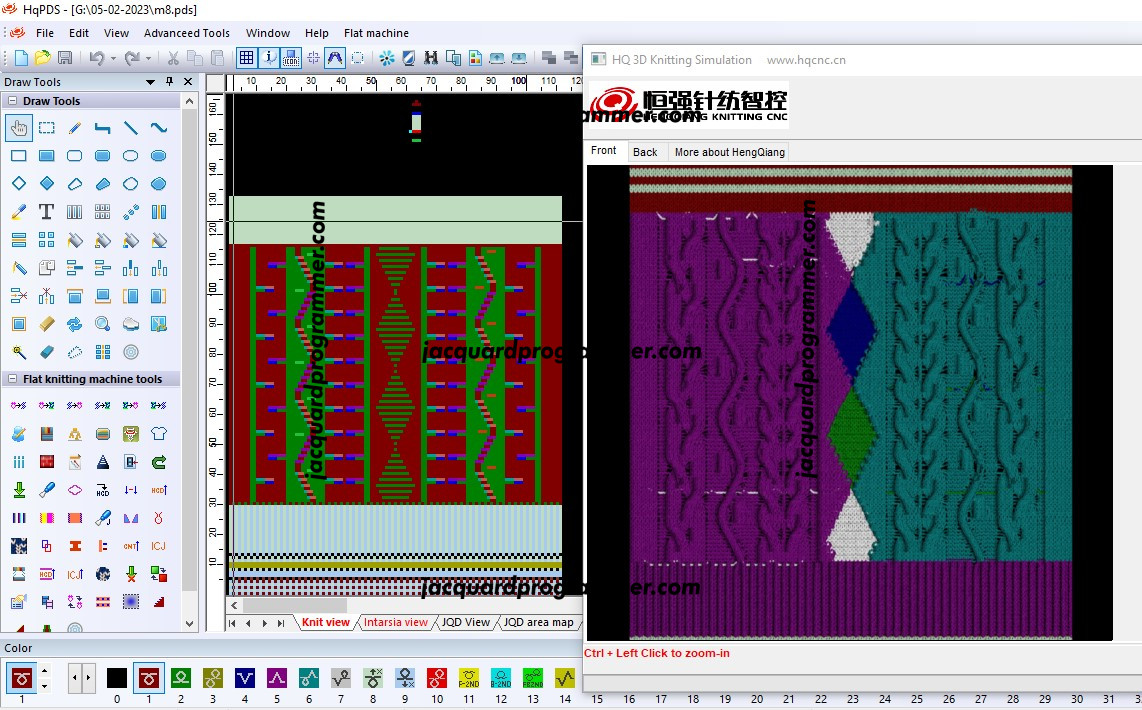Pick the eyedropper color picker tool

tap(19, 212)
